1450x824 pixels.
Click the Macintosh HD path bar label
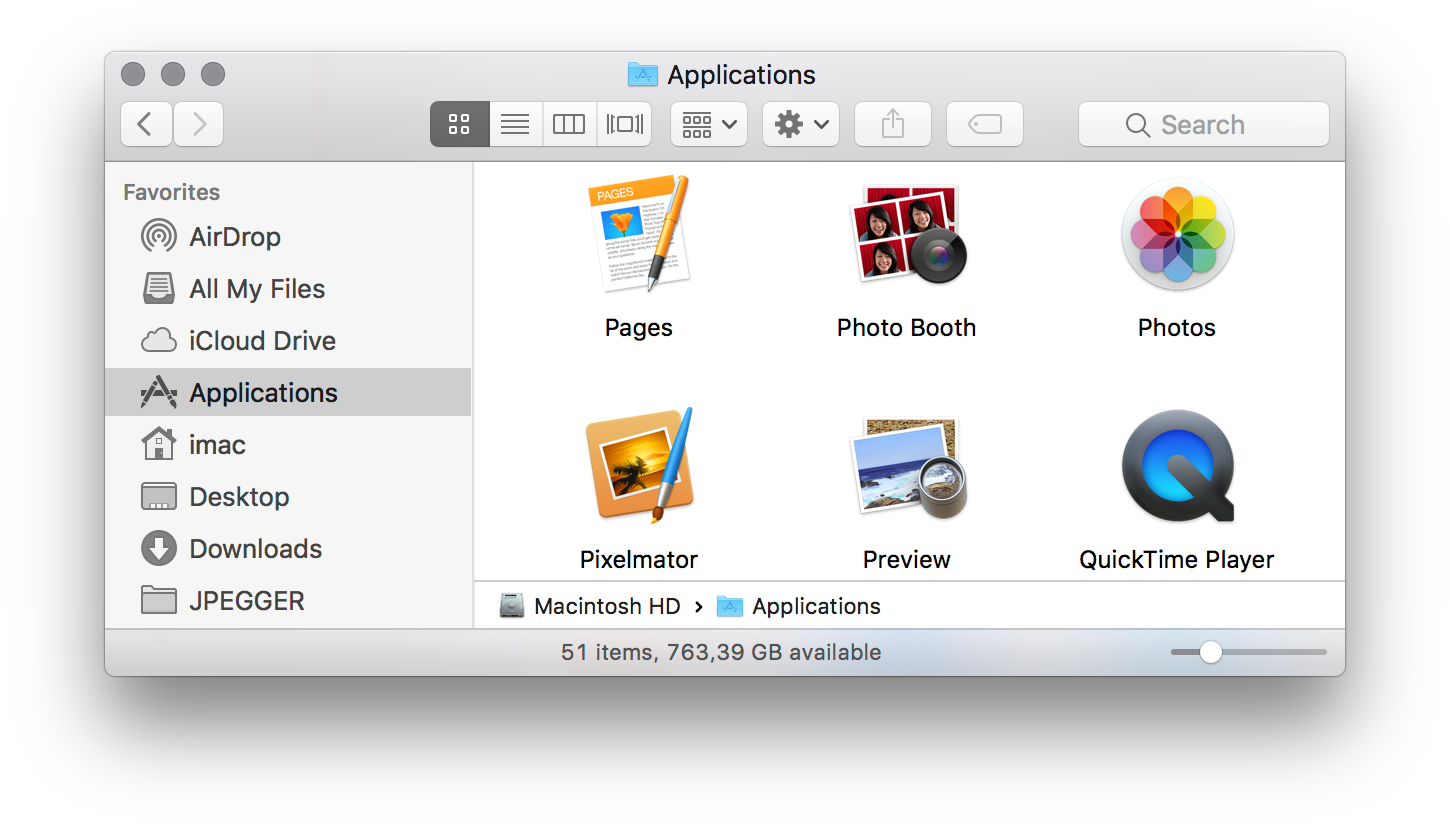(x=607, y=606)
